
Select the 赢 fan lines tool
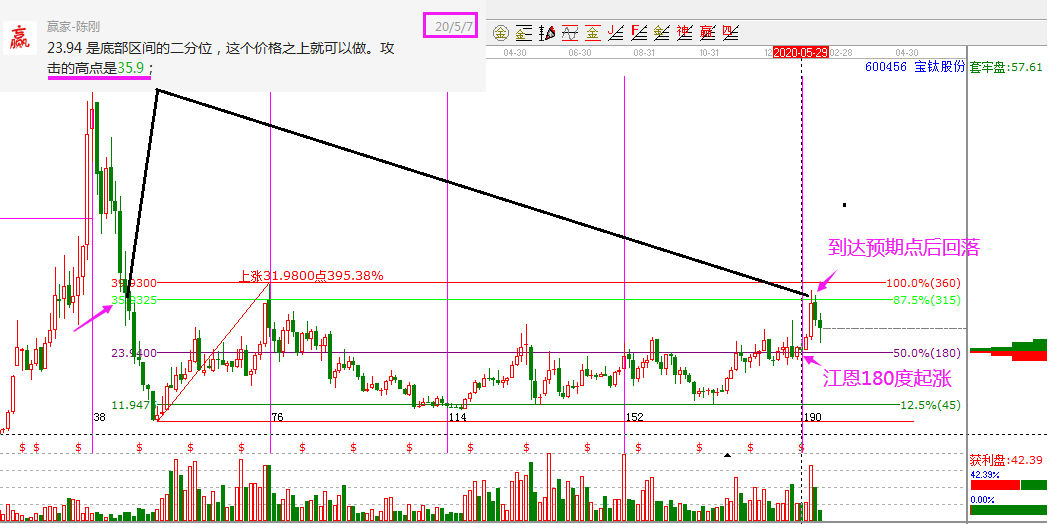coord(708,33)
